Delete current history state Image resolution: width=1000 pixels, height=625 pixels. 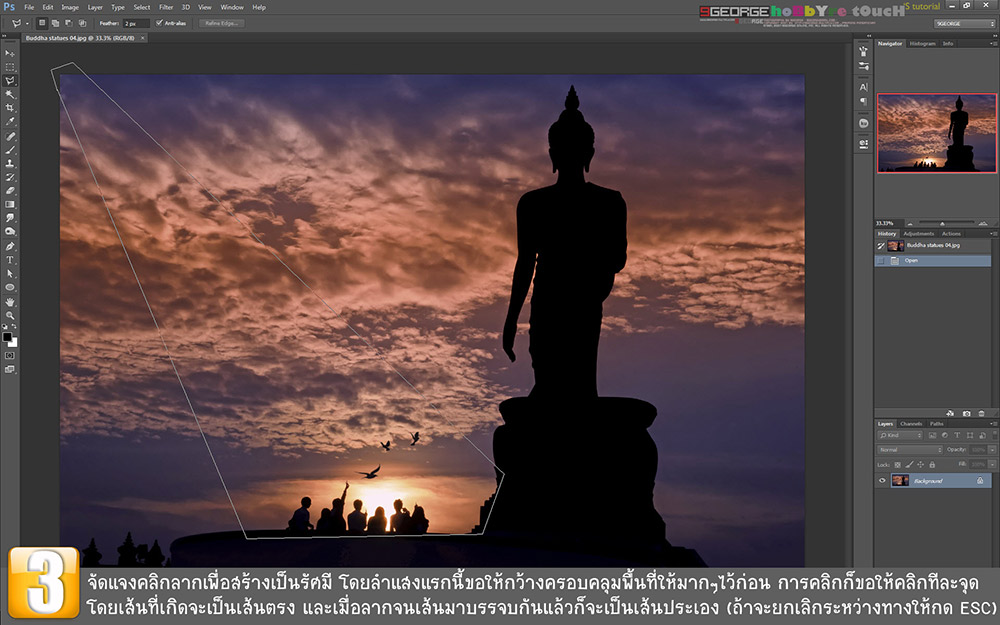coord(982,413)
